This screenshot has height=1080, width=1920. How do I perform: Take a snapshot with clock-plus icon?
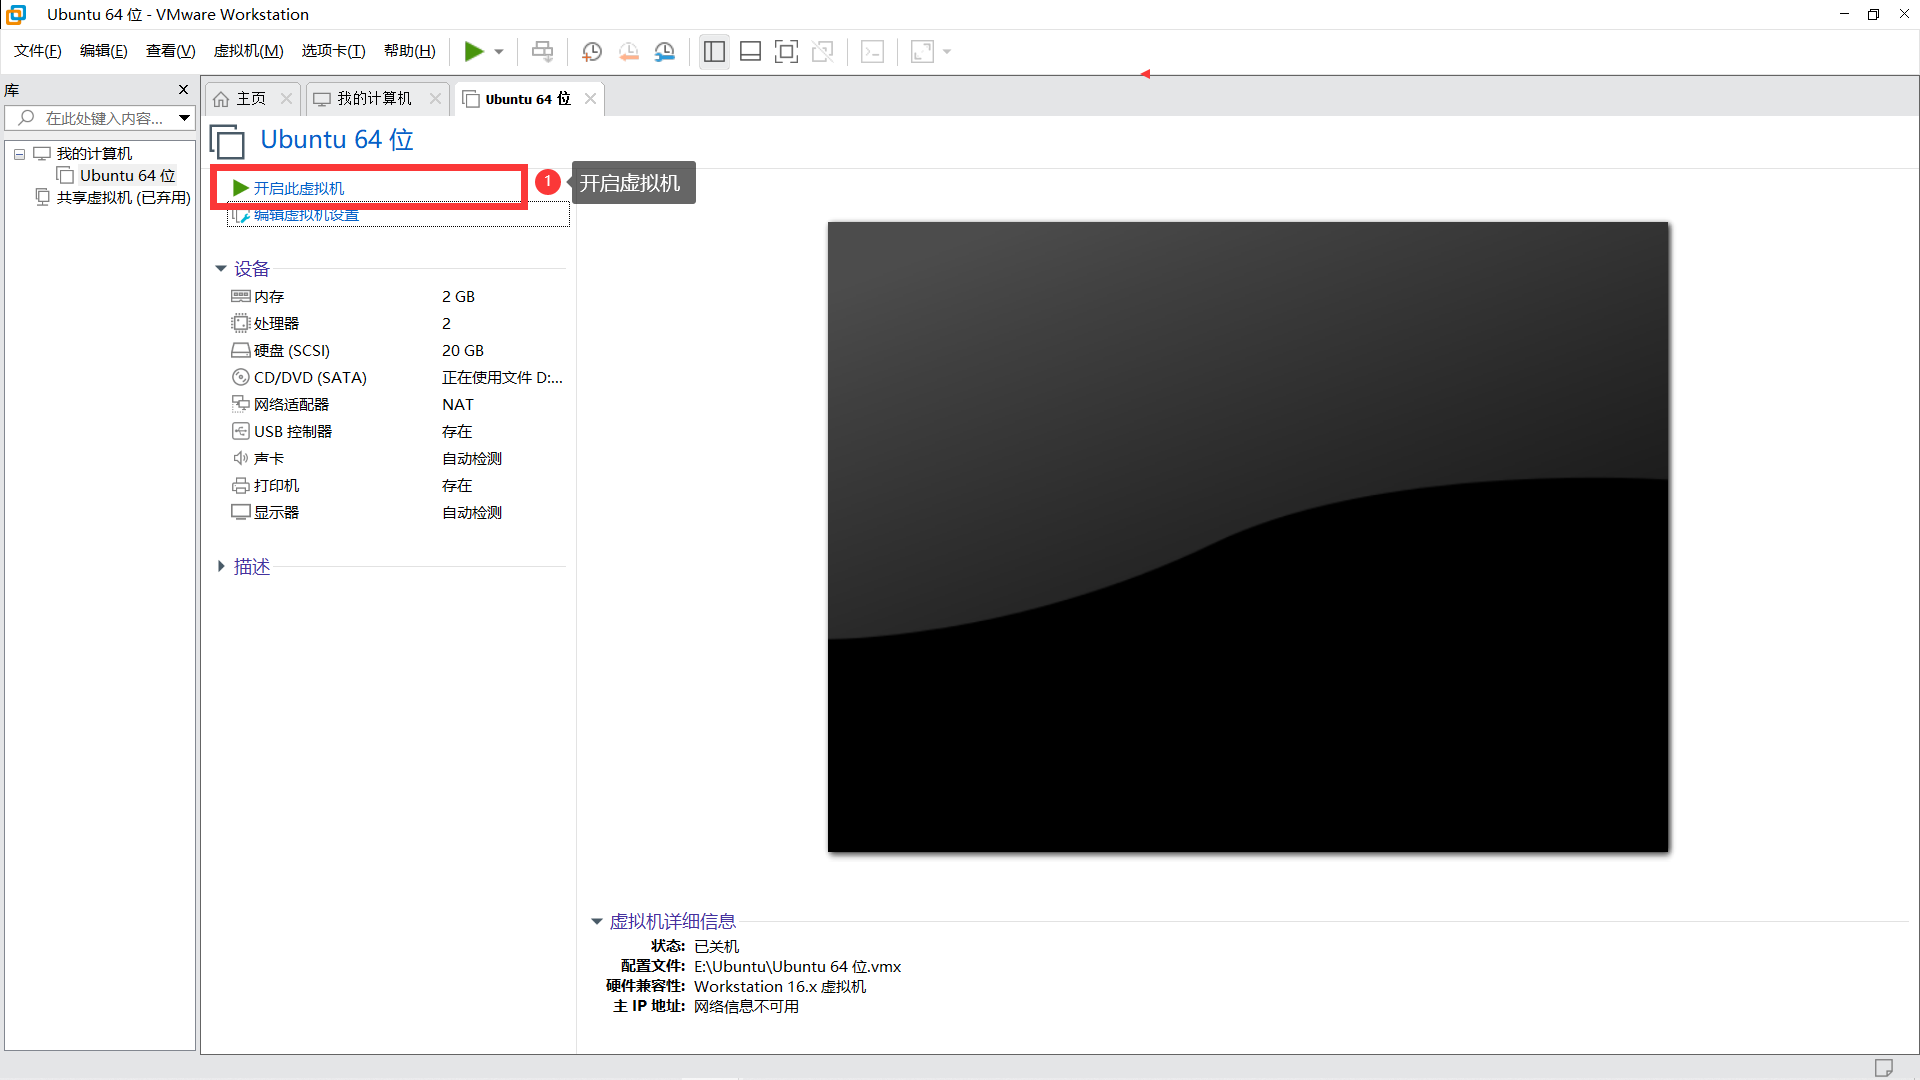tap(592, 52)
